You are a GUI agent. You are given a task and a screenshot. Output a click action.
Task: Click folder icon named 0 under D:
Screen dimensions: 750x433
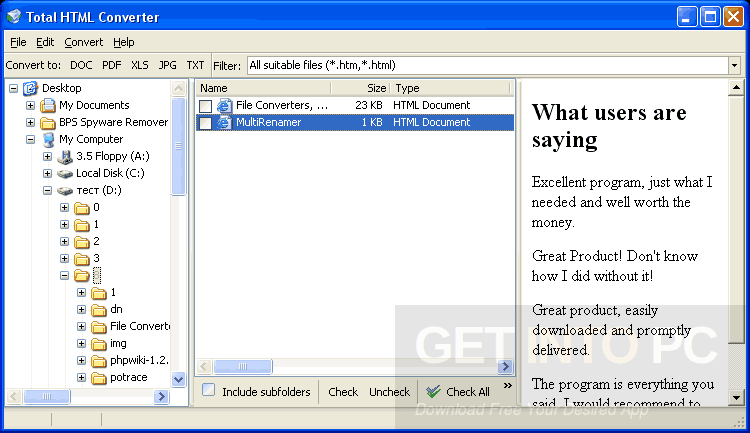82,208
